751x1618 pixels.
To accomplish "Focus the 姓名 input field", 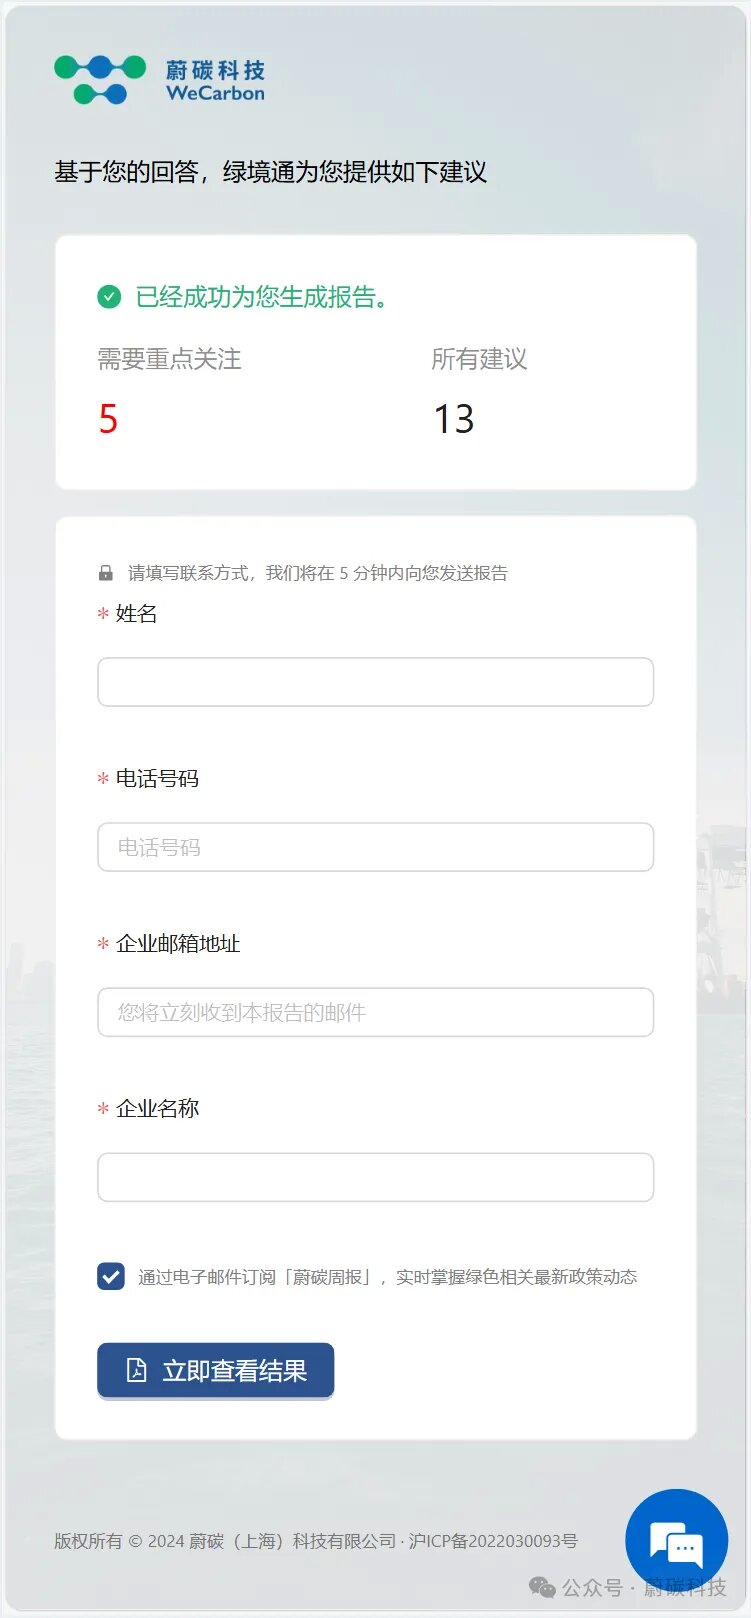I will tap(376, 682).
